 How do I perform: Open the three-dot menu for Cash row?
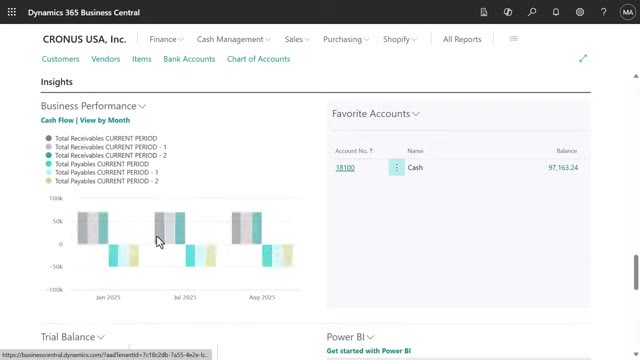pos(396,168)
